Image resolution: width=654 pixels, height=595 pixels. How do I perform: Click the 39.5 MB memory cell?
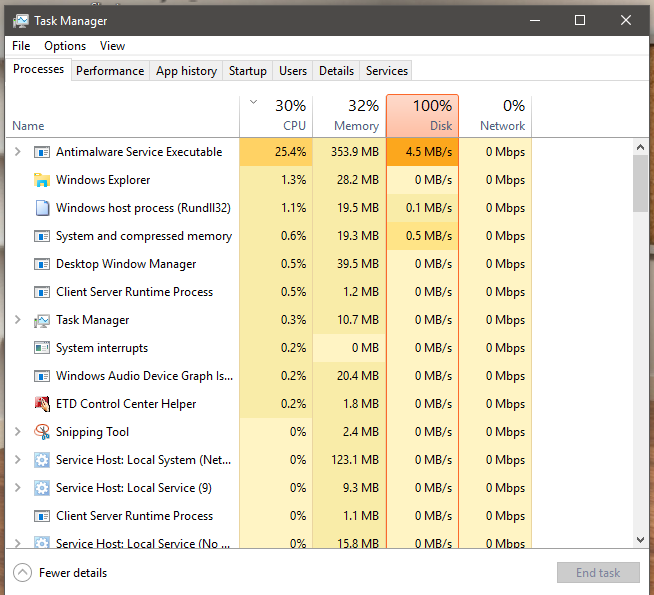[349, 264]
